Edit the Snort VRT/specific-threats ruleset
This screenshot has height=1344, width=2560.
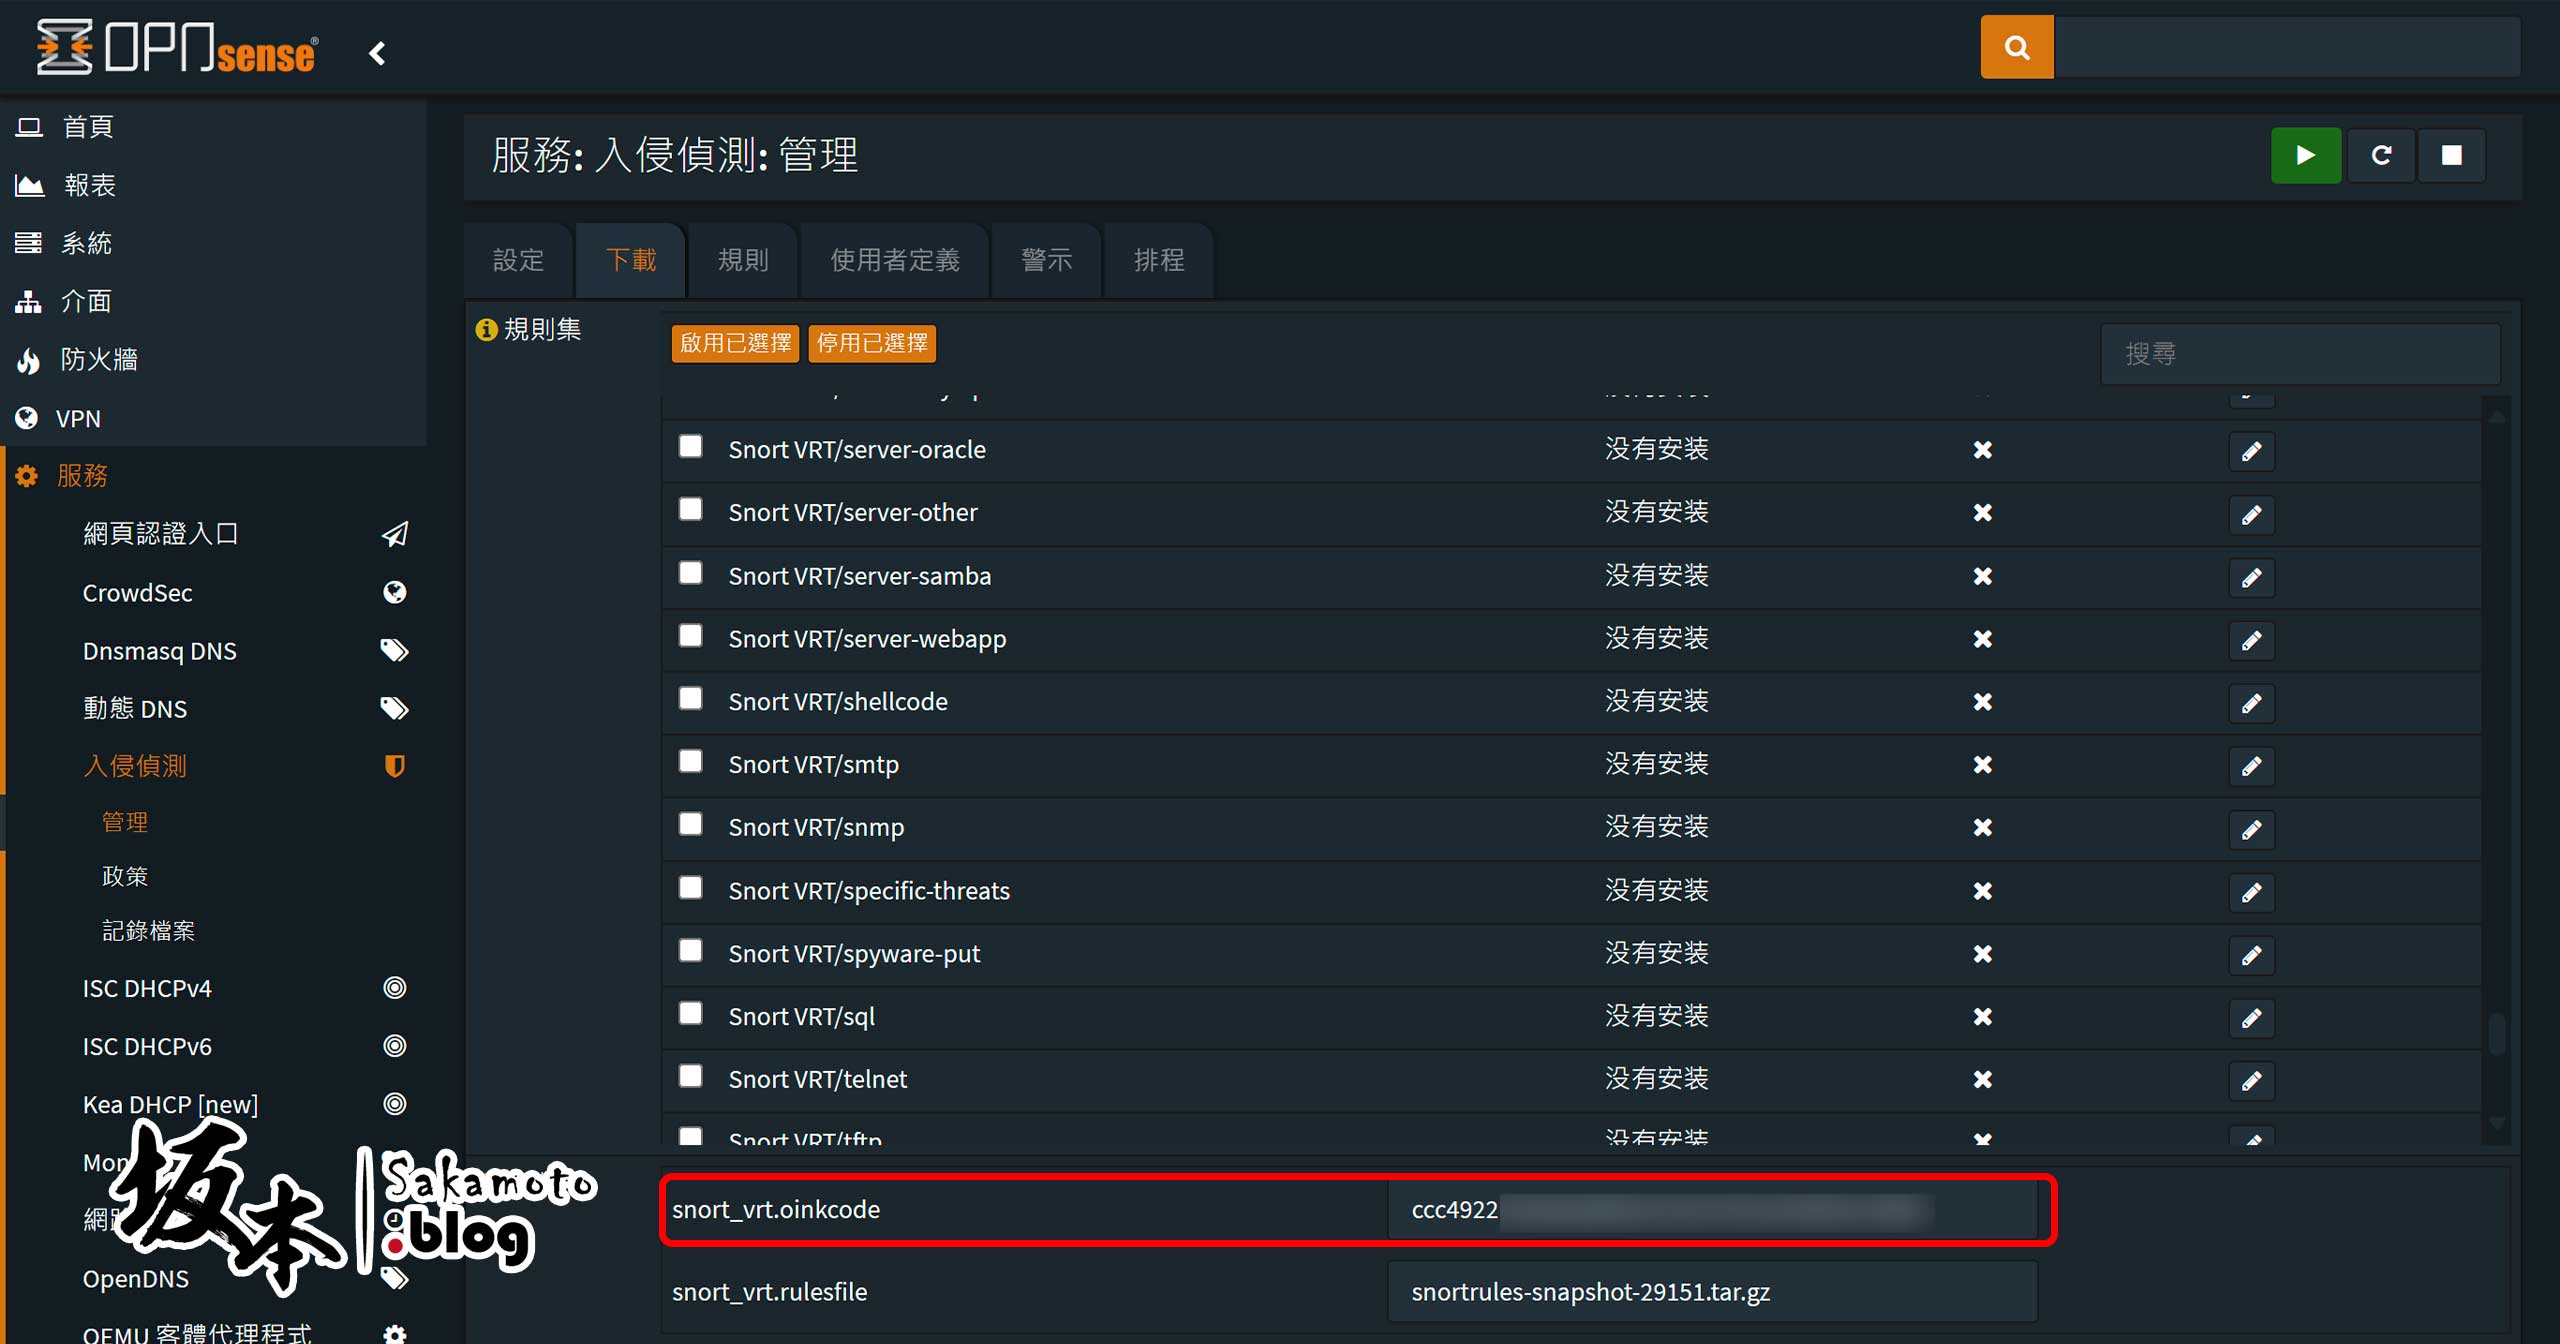pyautogui.click(x=2251, y=892)
